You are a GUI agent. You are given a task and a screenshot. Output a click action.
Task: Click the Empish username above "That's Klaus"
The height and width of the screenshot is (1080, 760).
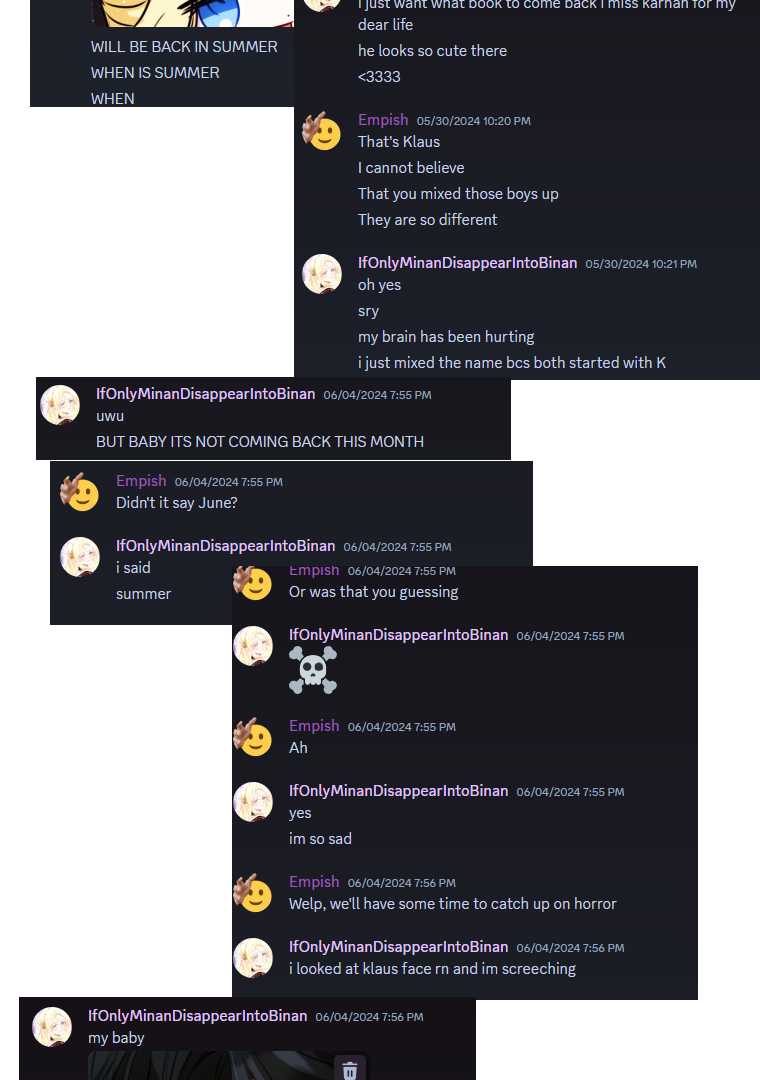[x=383, y=120]
